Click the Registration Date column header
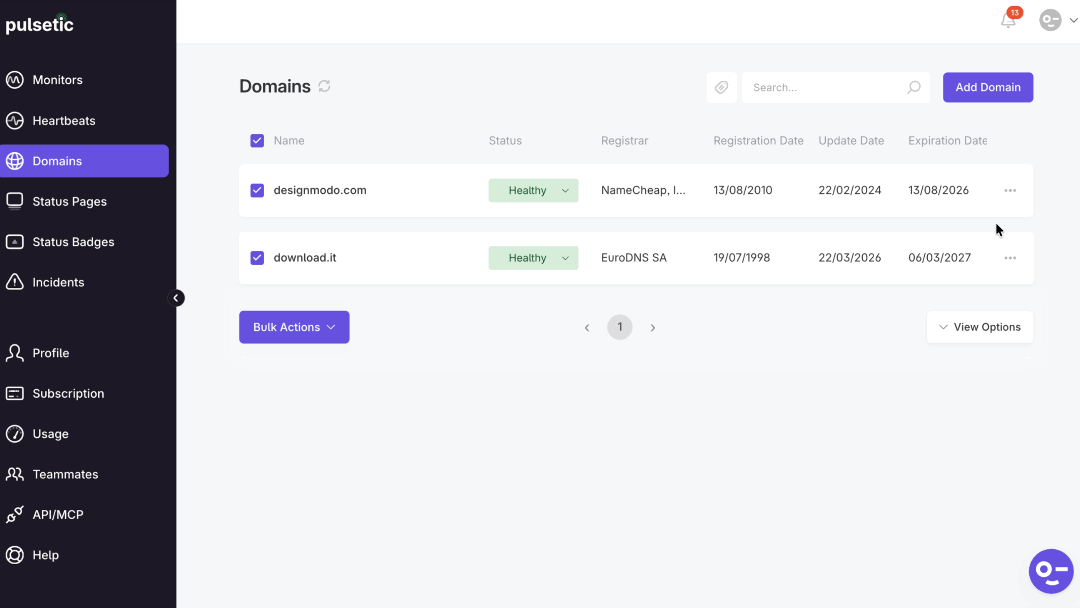 (x=758, y=140)
